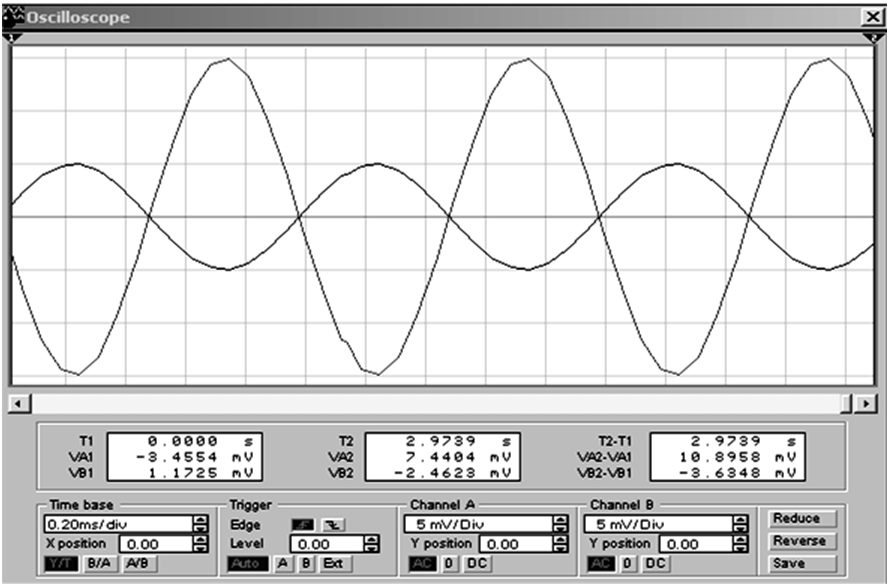Set trigger source to channel B
Viewport: 889px width, 586px height.
point(306,564)
